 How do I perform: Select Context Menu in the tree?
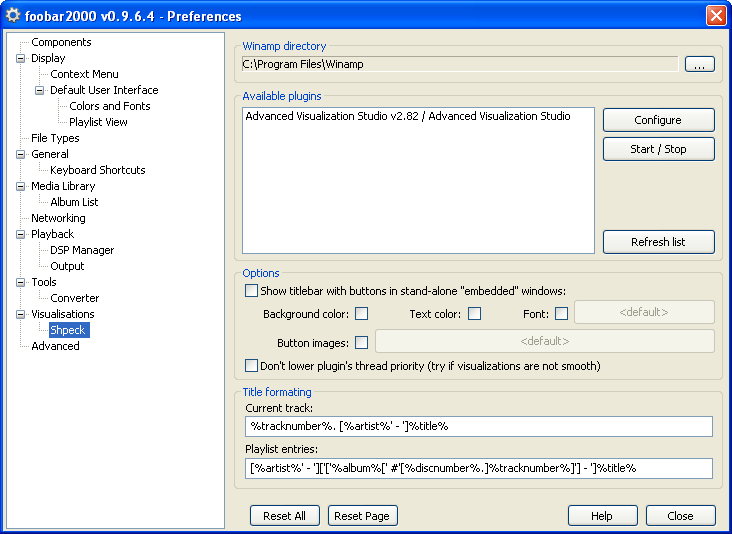pyautogui.click(x=84, y=74)
